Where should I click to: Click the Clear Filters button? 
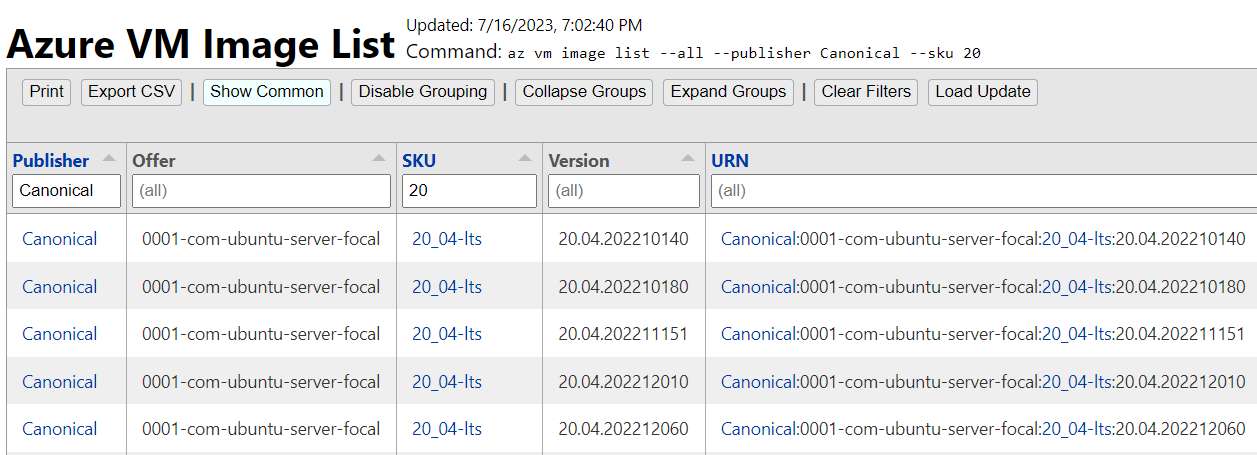pyautogui.click(x=866, y=92)
